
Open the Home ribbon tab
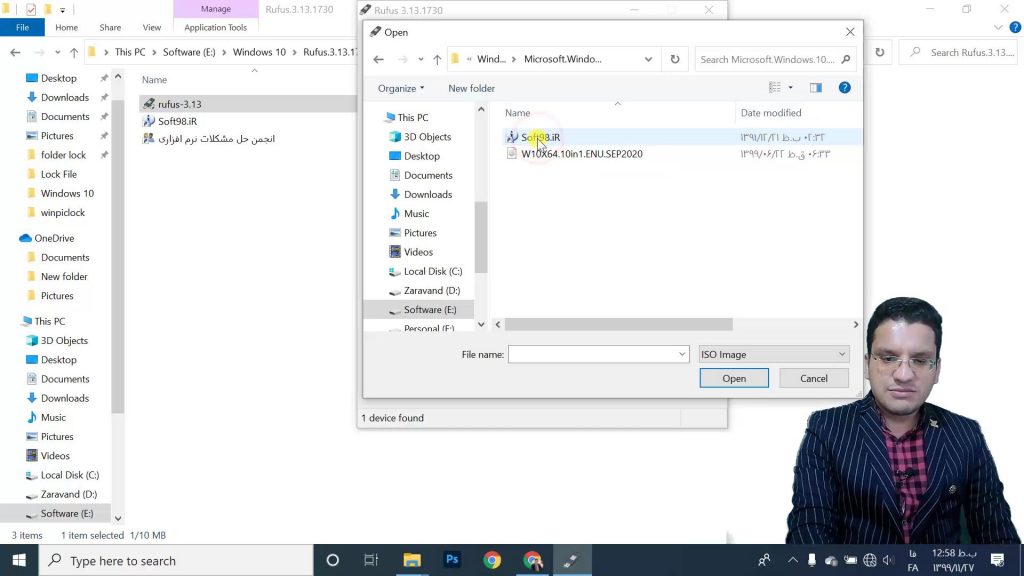(66, 27)
